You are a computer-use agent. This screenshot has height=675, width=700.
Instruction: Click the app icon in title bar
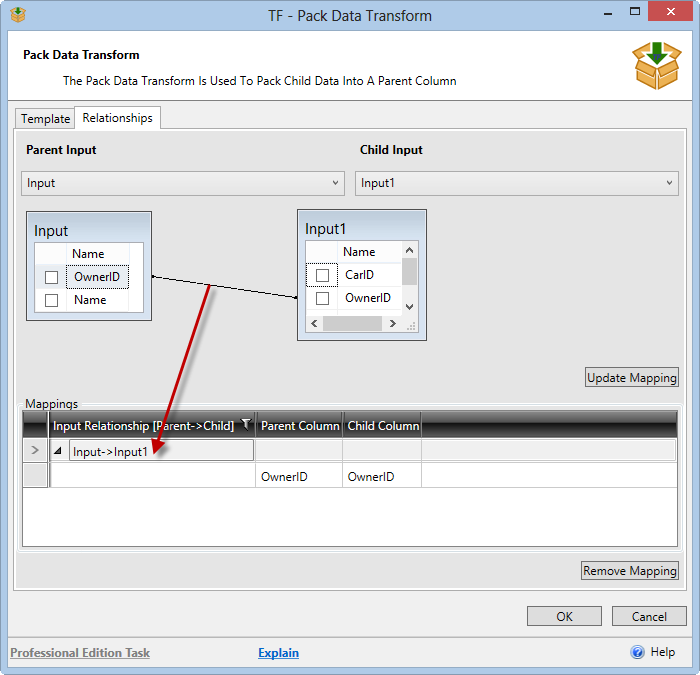coord(16,15)
